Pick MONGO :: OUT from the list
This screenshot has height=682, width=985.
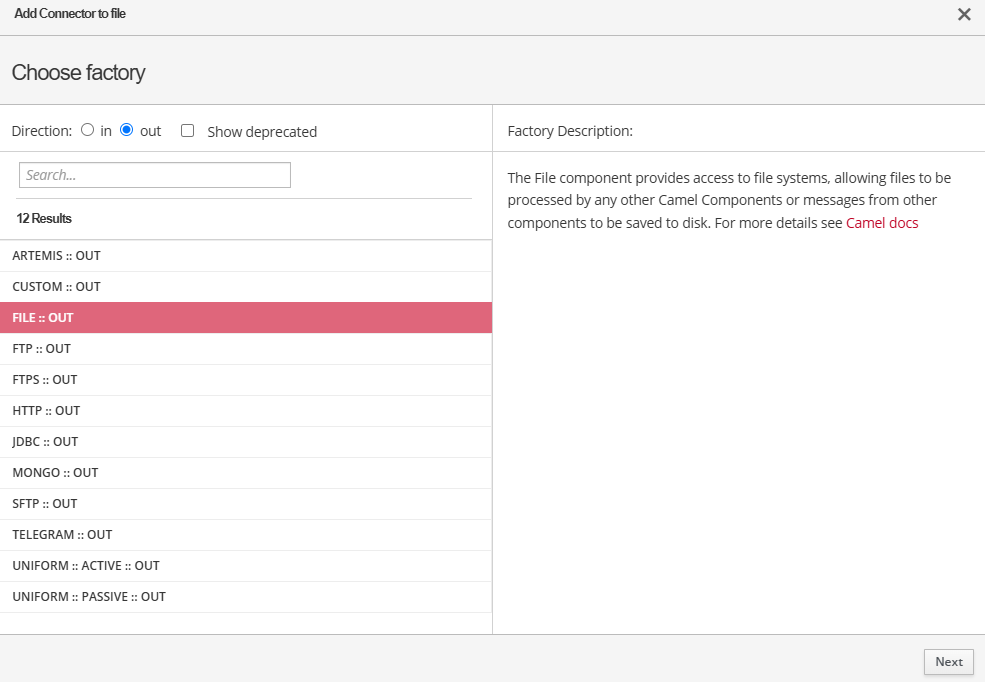(55, 473)
